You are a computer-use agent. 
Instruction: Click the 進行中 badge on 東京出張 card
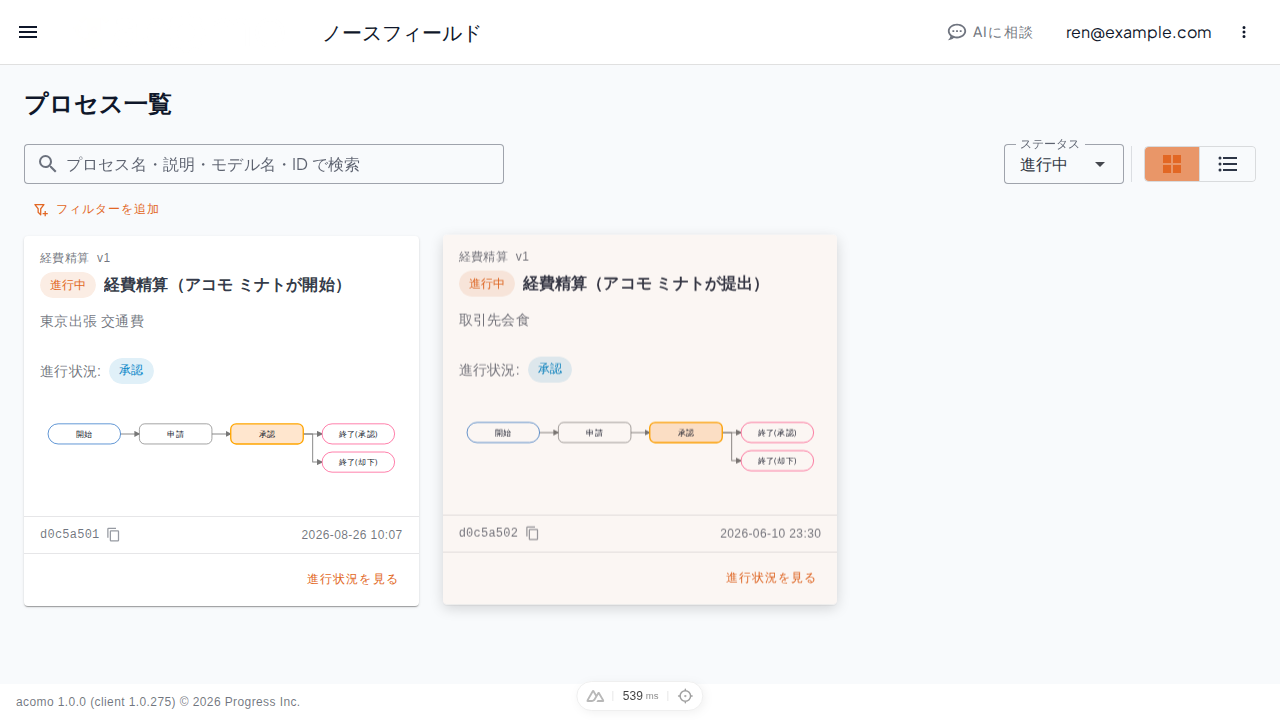(x=68, y=285)
